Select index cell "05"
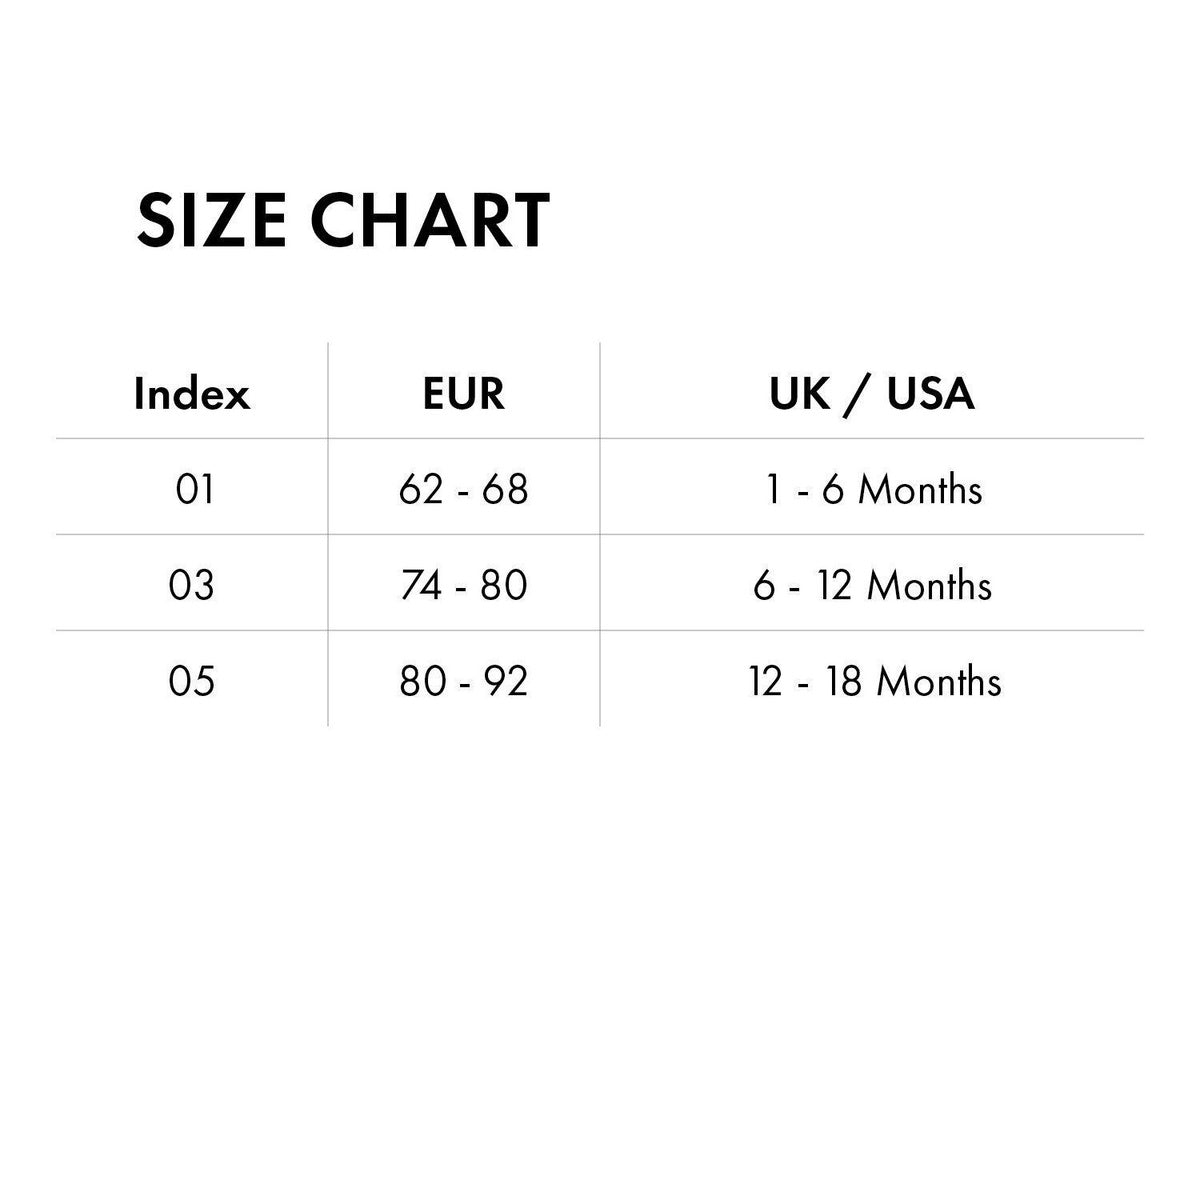Screen dimensions: 1200x1200 pyautogui.click(x=192, y=682)
